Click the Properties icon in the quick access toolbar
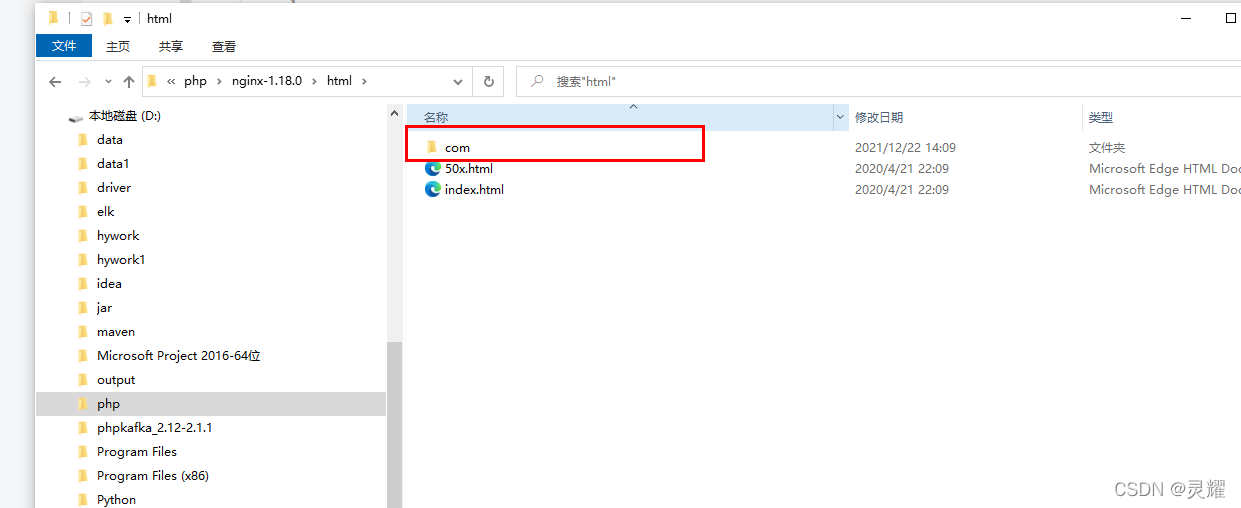The height and width of the screenshot is (508, 1241). pos(86,18)
